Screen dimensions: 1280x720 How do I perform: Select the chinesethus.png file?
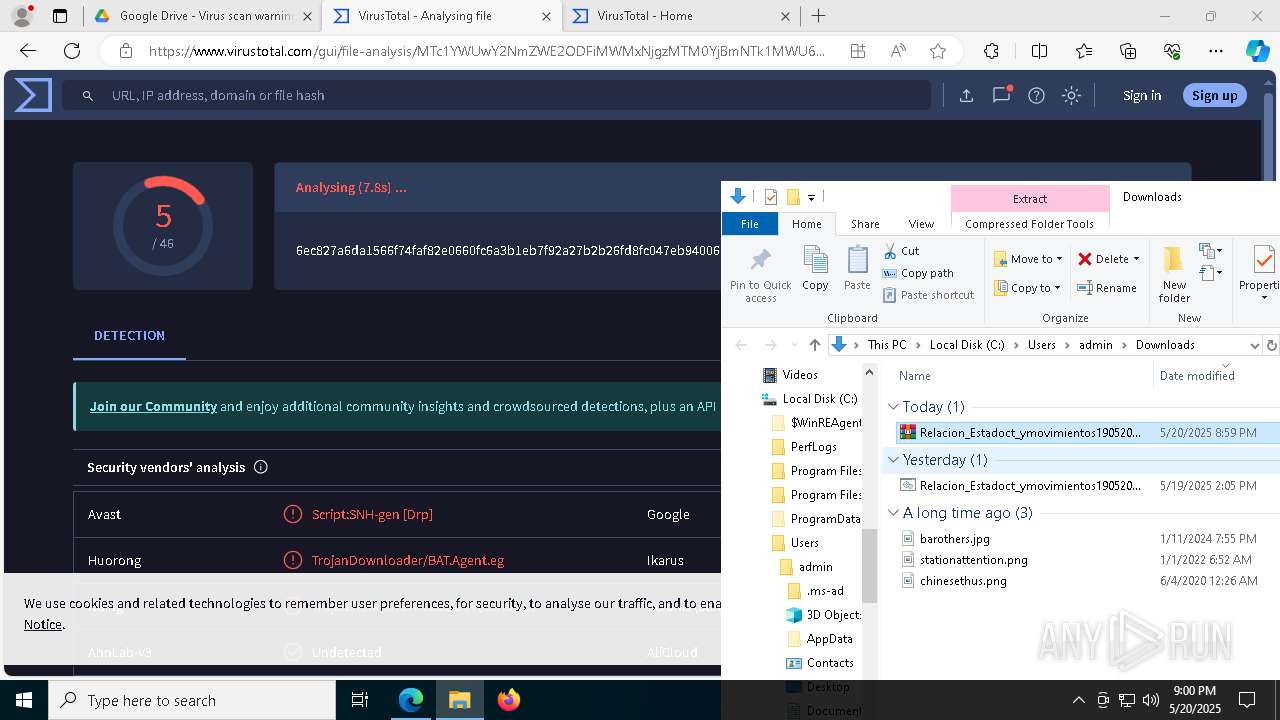963,581
